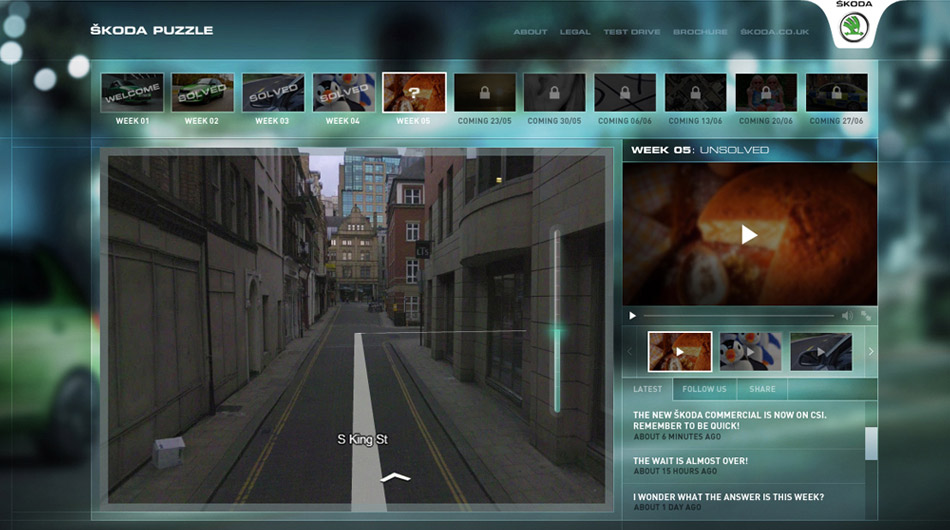Open the solved Week 02 puzzle thumbnail
950x530 pixels.
tap(202, 93)
